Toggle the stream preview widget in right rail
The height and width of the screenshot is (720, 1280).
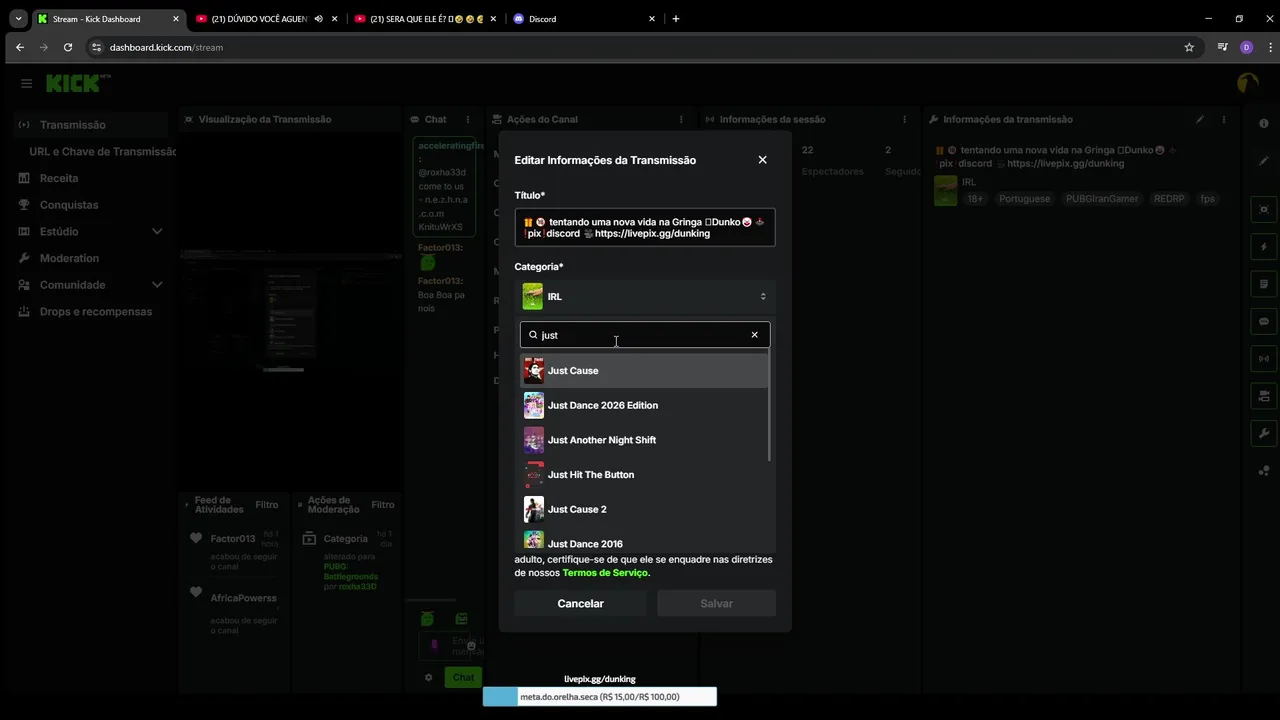coord(1264,209)
